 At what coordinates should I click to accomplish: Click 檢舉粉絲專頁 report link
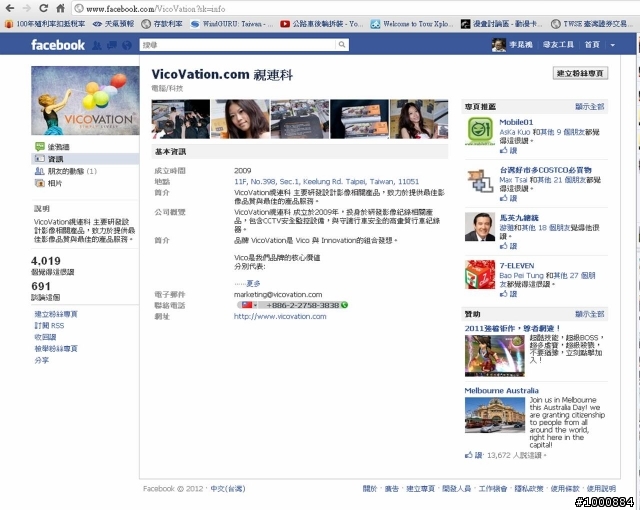pos(56,348)
